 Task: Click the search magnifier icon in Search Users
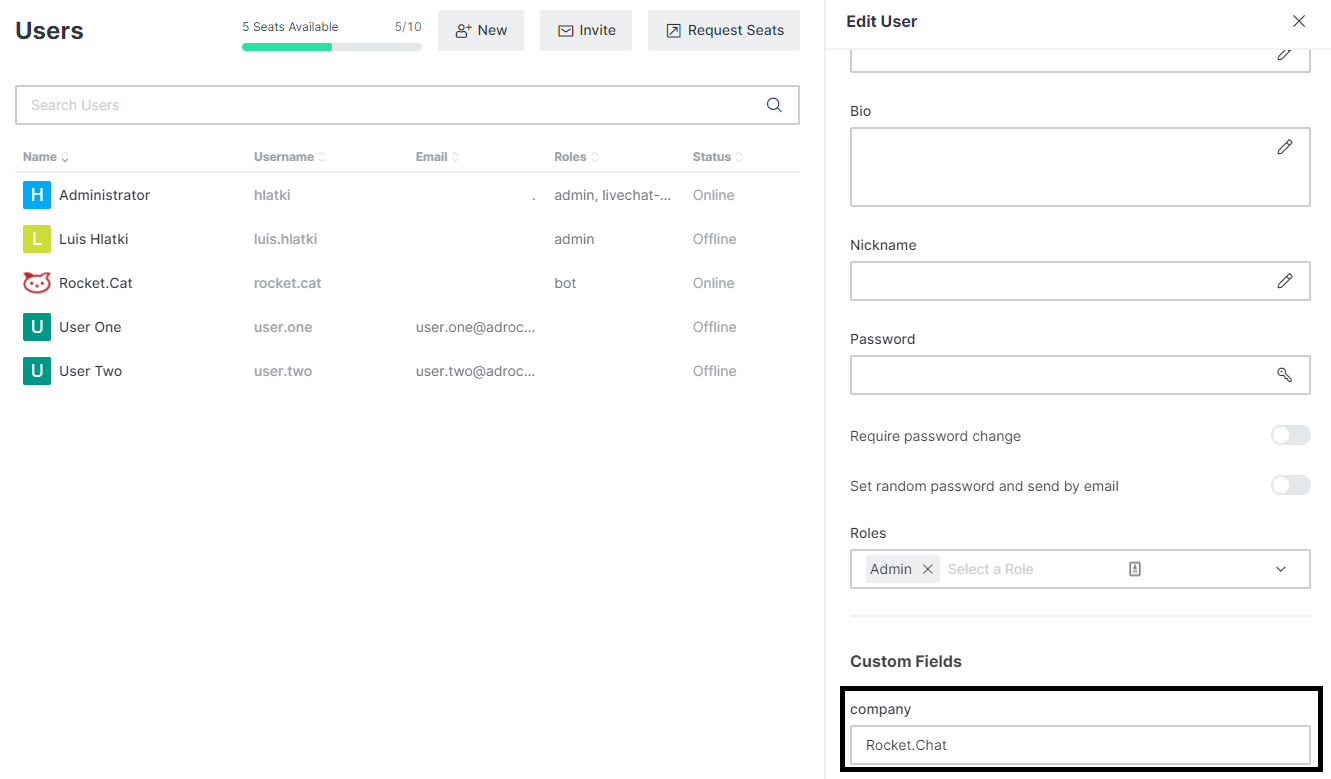pos(773,105)
